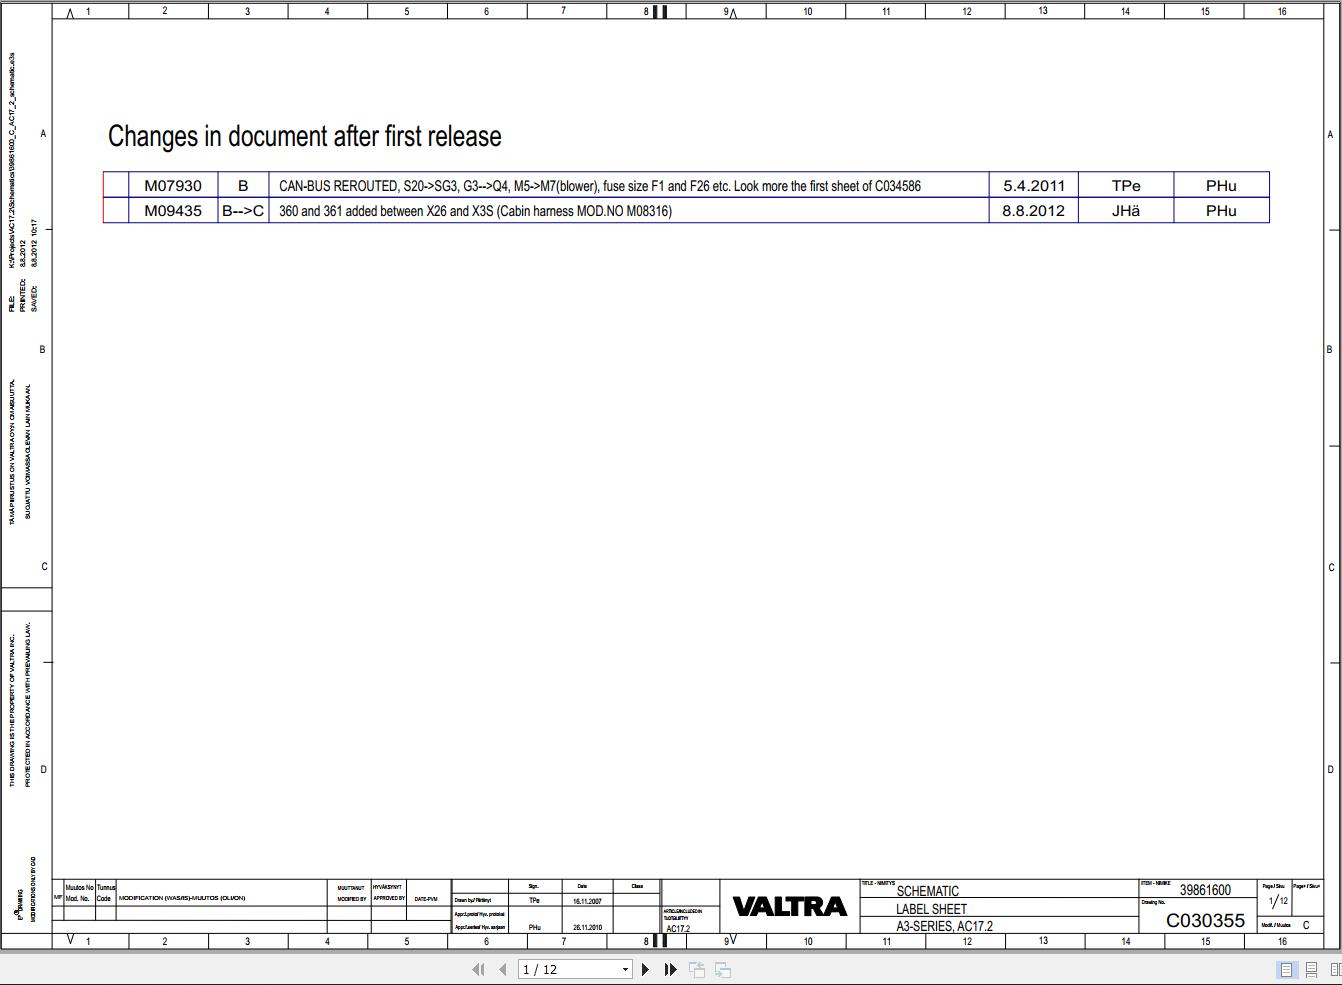Image resolution: width=1342 pixels, height=985 pixels.
Task: Click the M07930 modification number cell
Action: click(173, 185)
